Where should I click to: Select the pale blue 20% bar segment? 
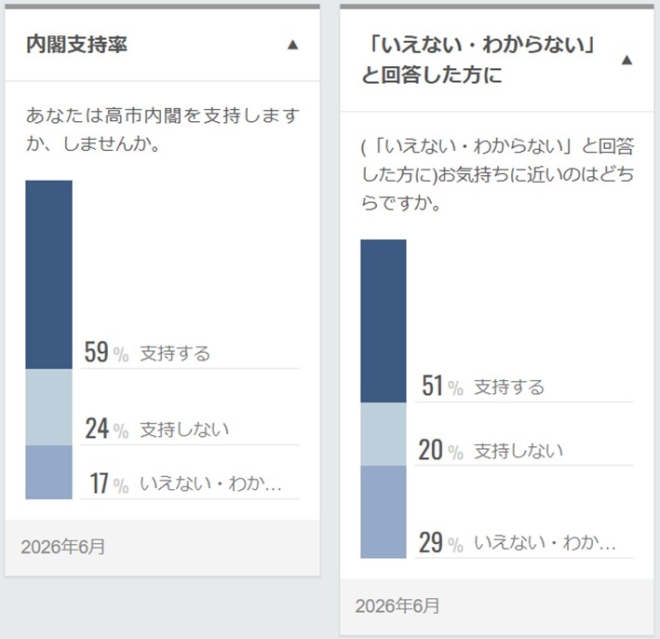pos(383,434)
